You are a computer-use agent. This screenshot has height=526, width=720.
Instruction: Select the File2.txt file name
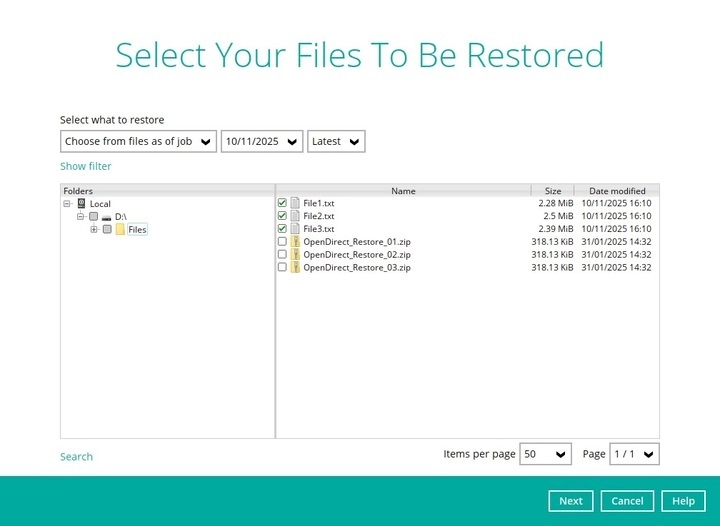tap(319, 216)
